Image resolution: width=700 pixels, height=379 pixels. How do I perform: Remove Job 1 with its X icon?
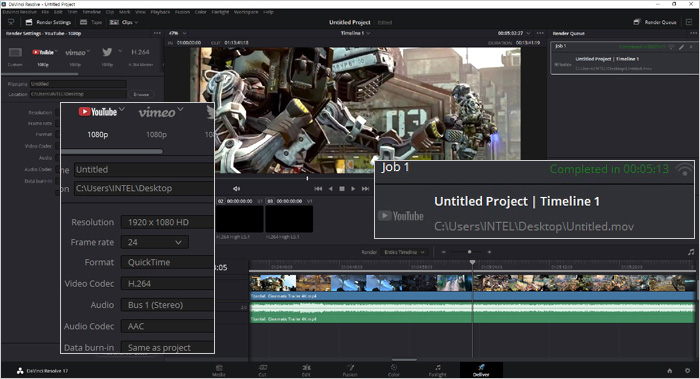tap(691, 47)
